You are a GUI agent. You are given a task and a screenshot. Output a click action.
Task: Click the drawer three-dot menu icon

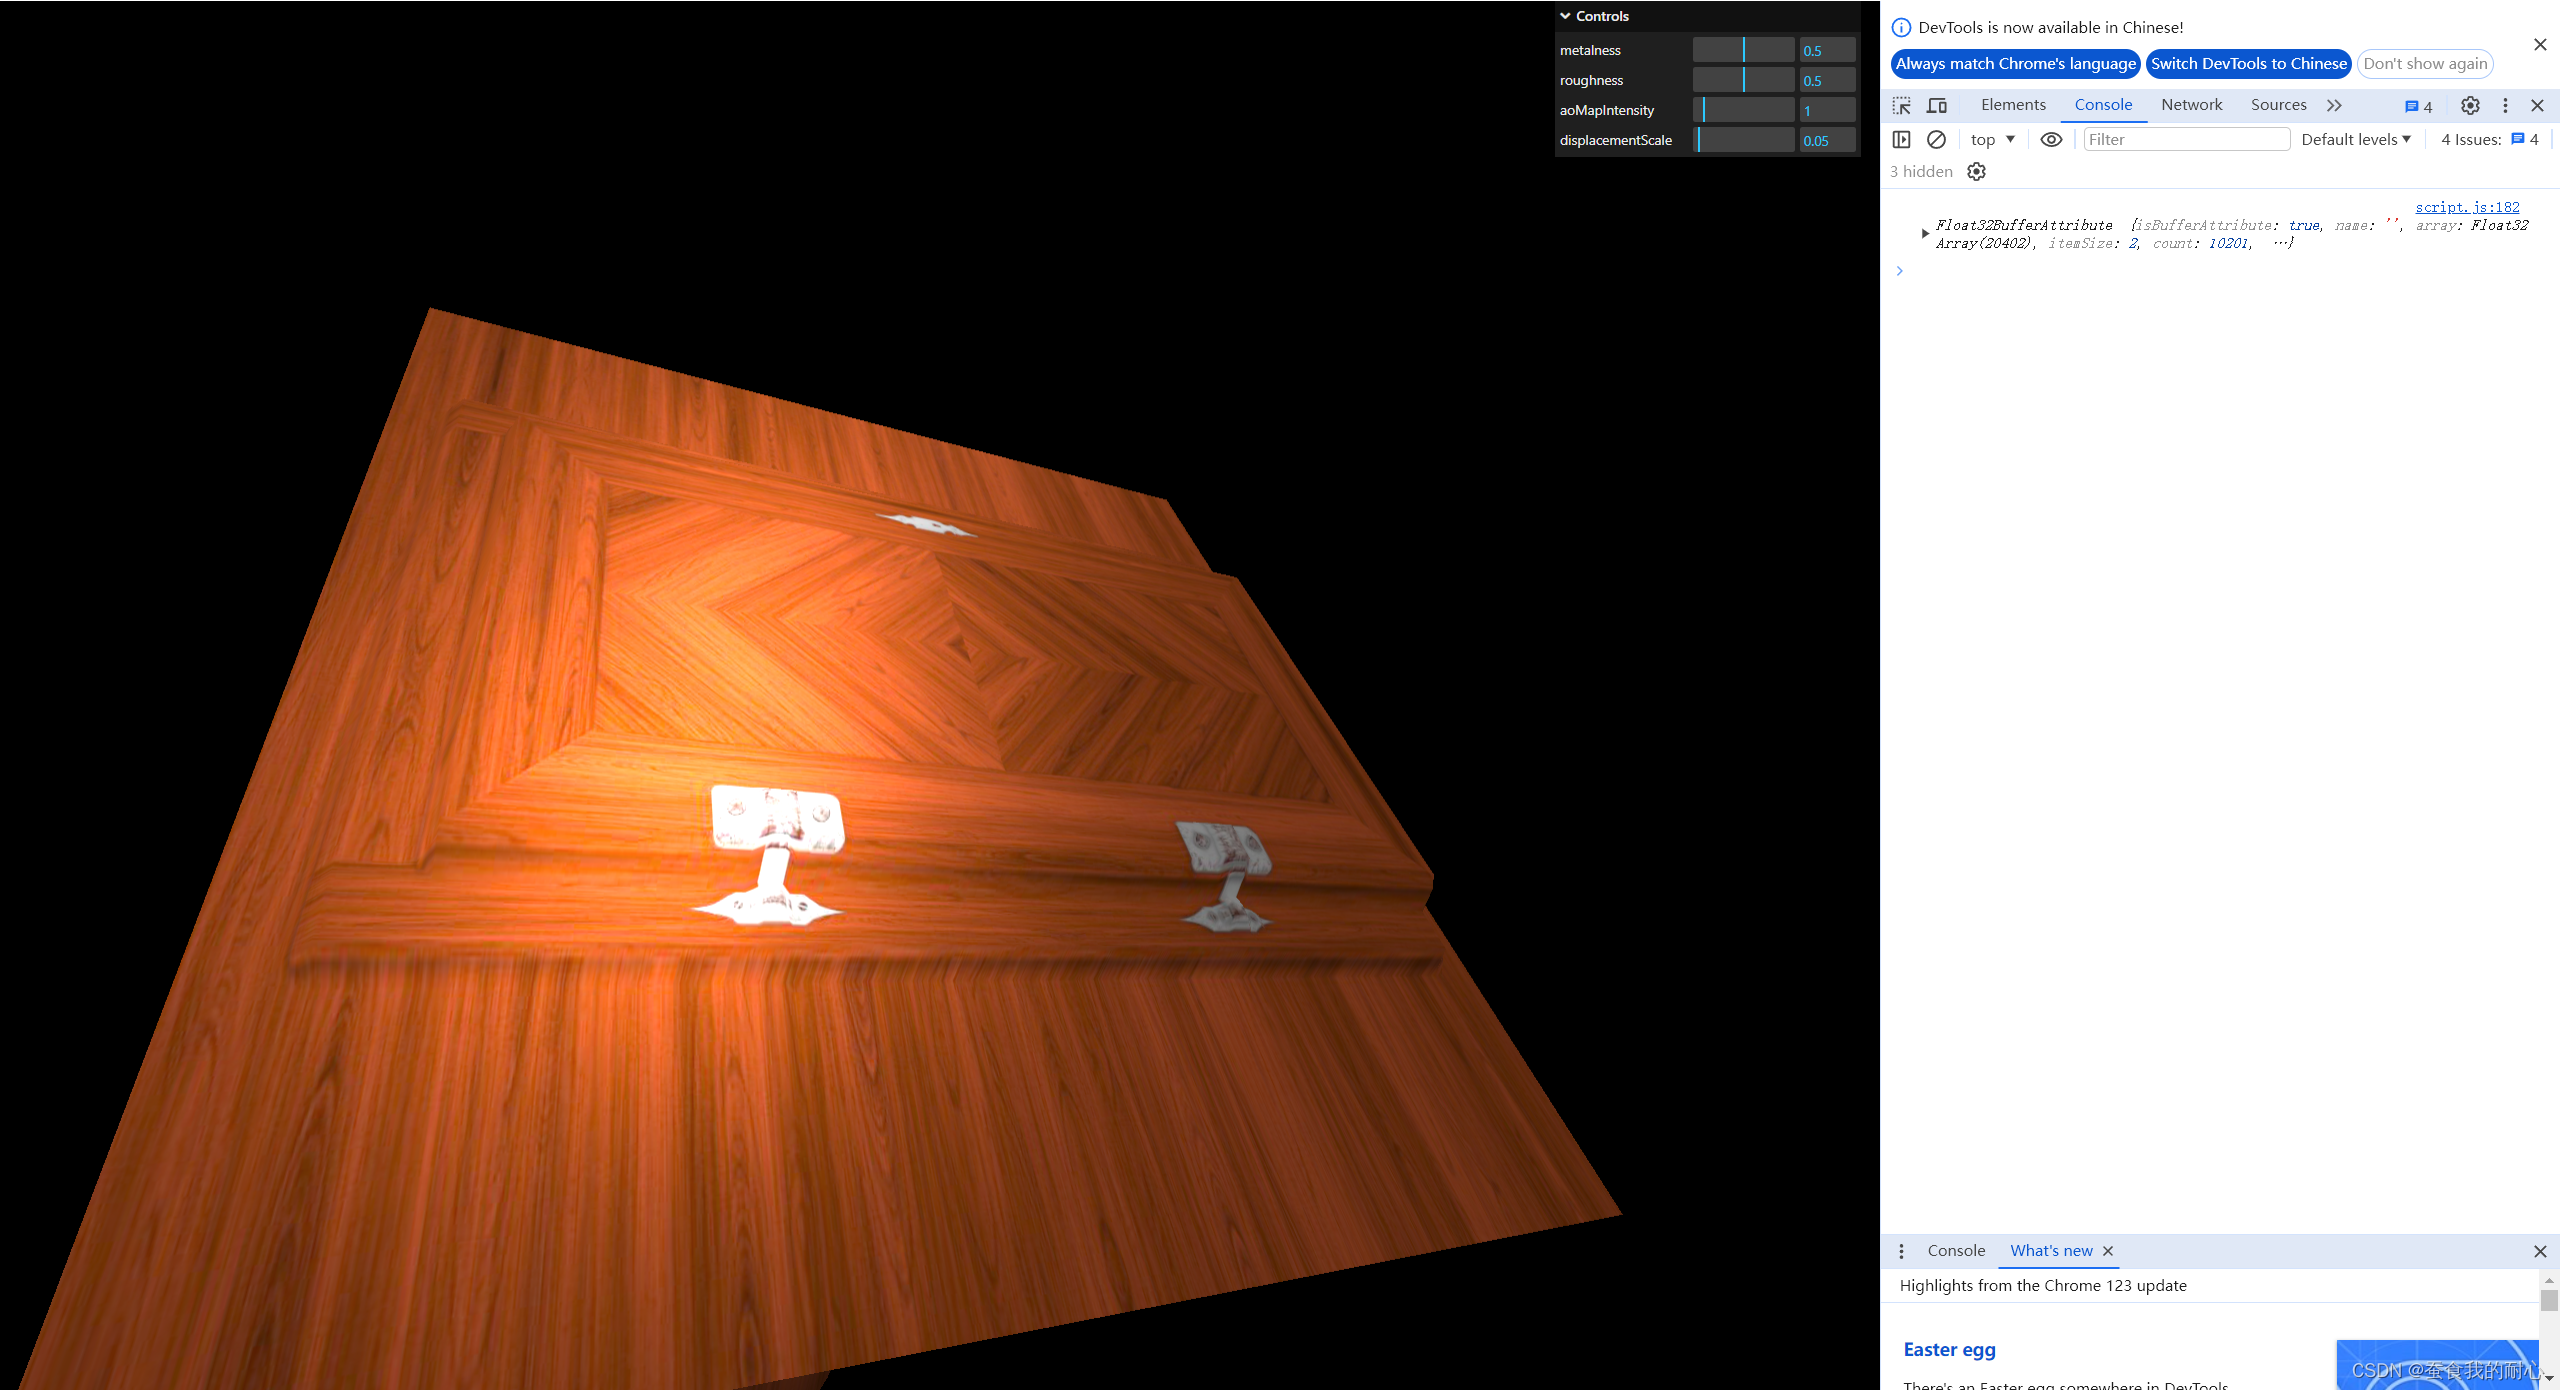[x=1901, y=1251]
